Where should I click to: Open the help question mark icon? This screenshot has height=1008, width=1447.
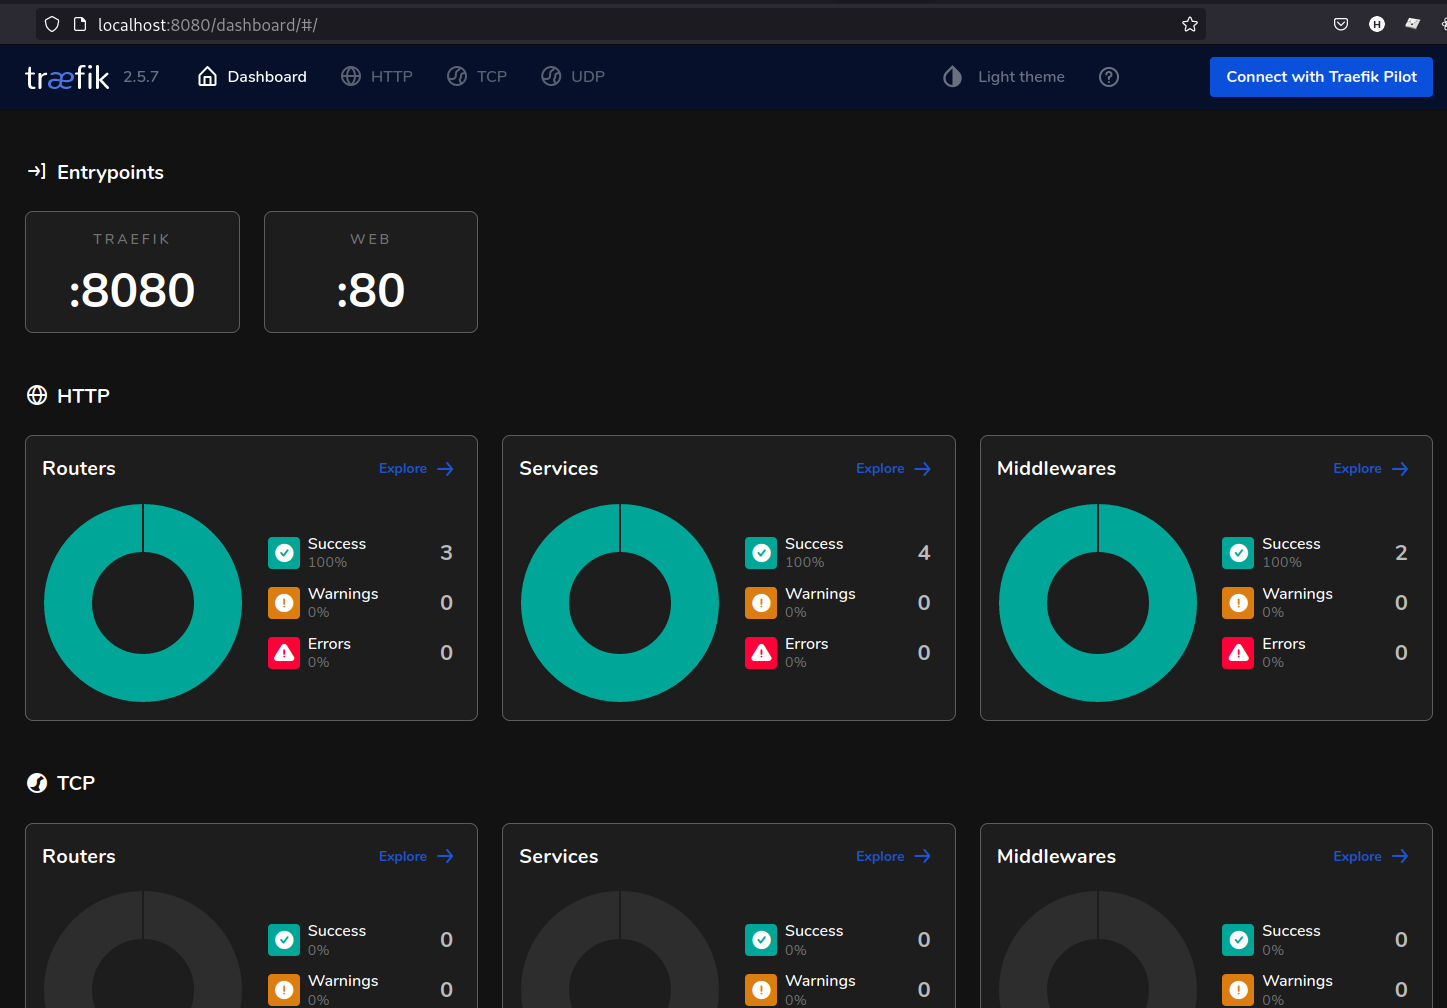point(1108,76)
